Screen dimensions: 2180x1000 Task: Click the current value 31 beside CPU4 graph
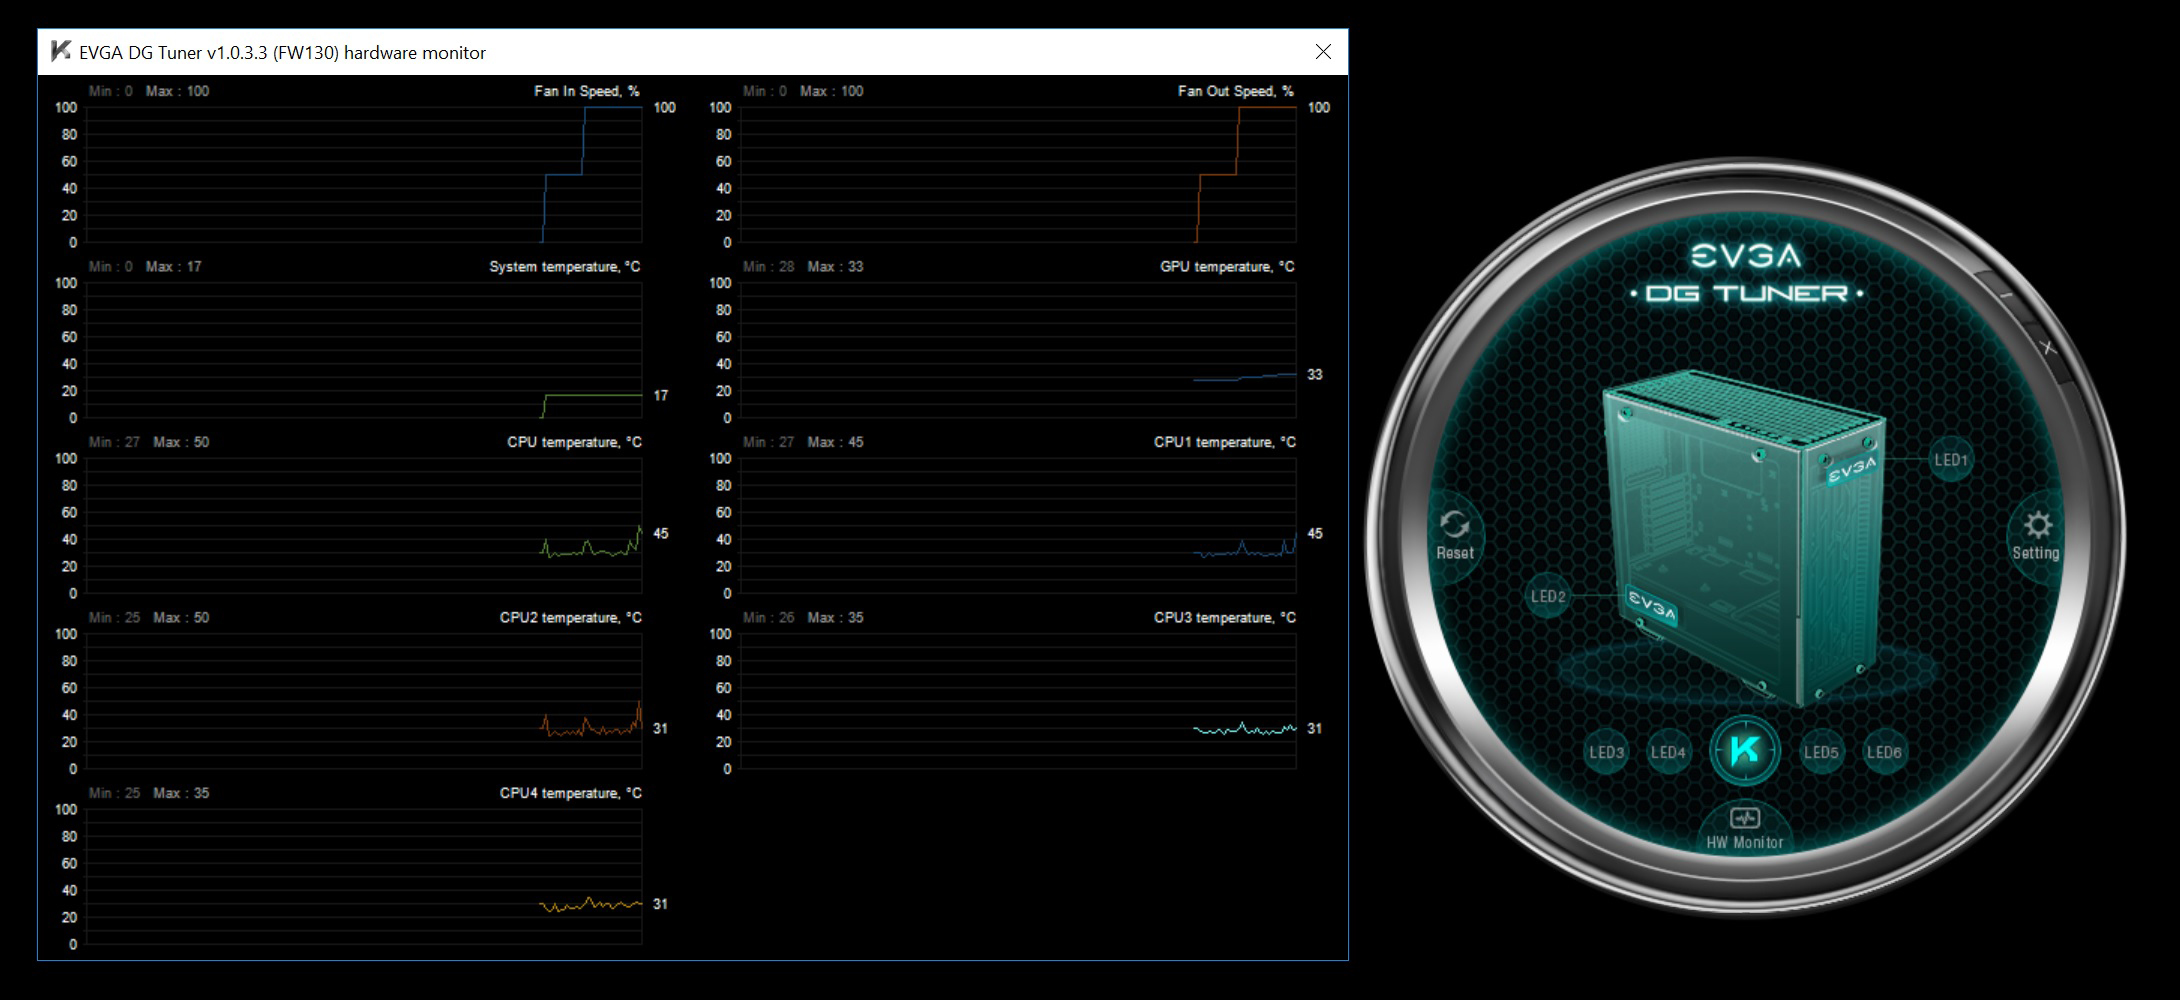click(661, 904)
